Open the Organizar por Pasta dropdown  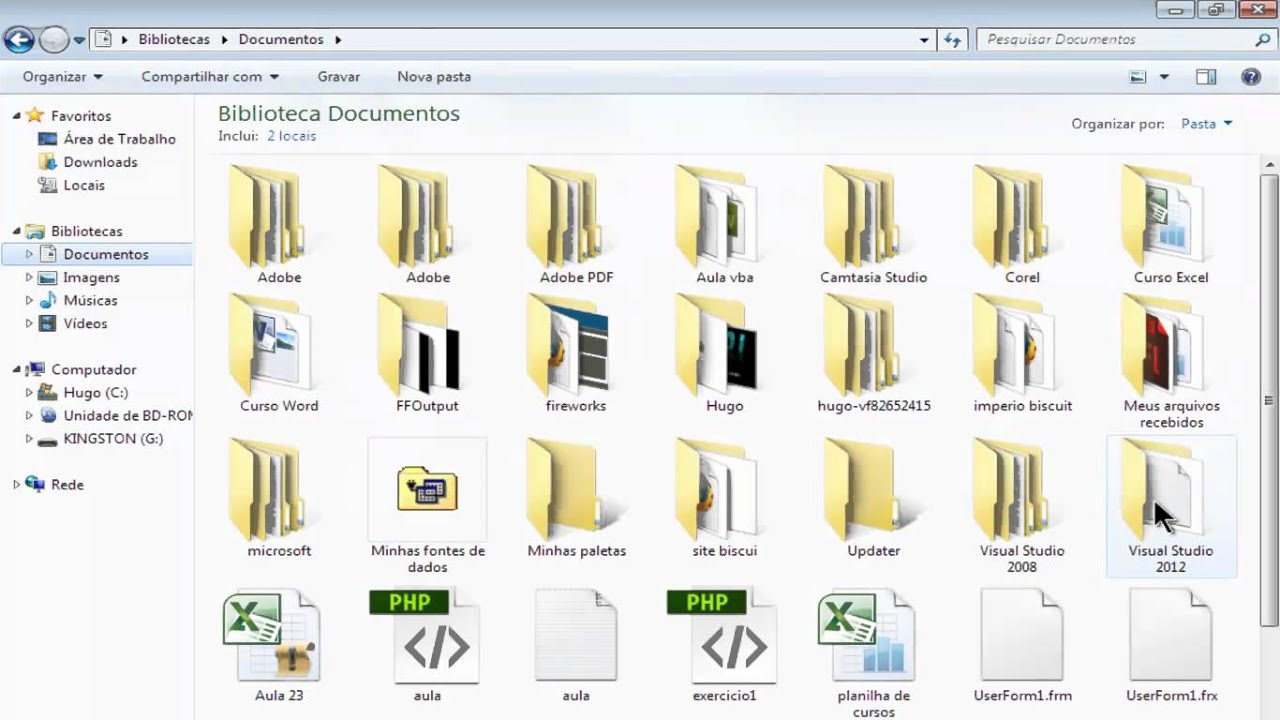pos(1207,124)
